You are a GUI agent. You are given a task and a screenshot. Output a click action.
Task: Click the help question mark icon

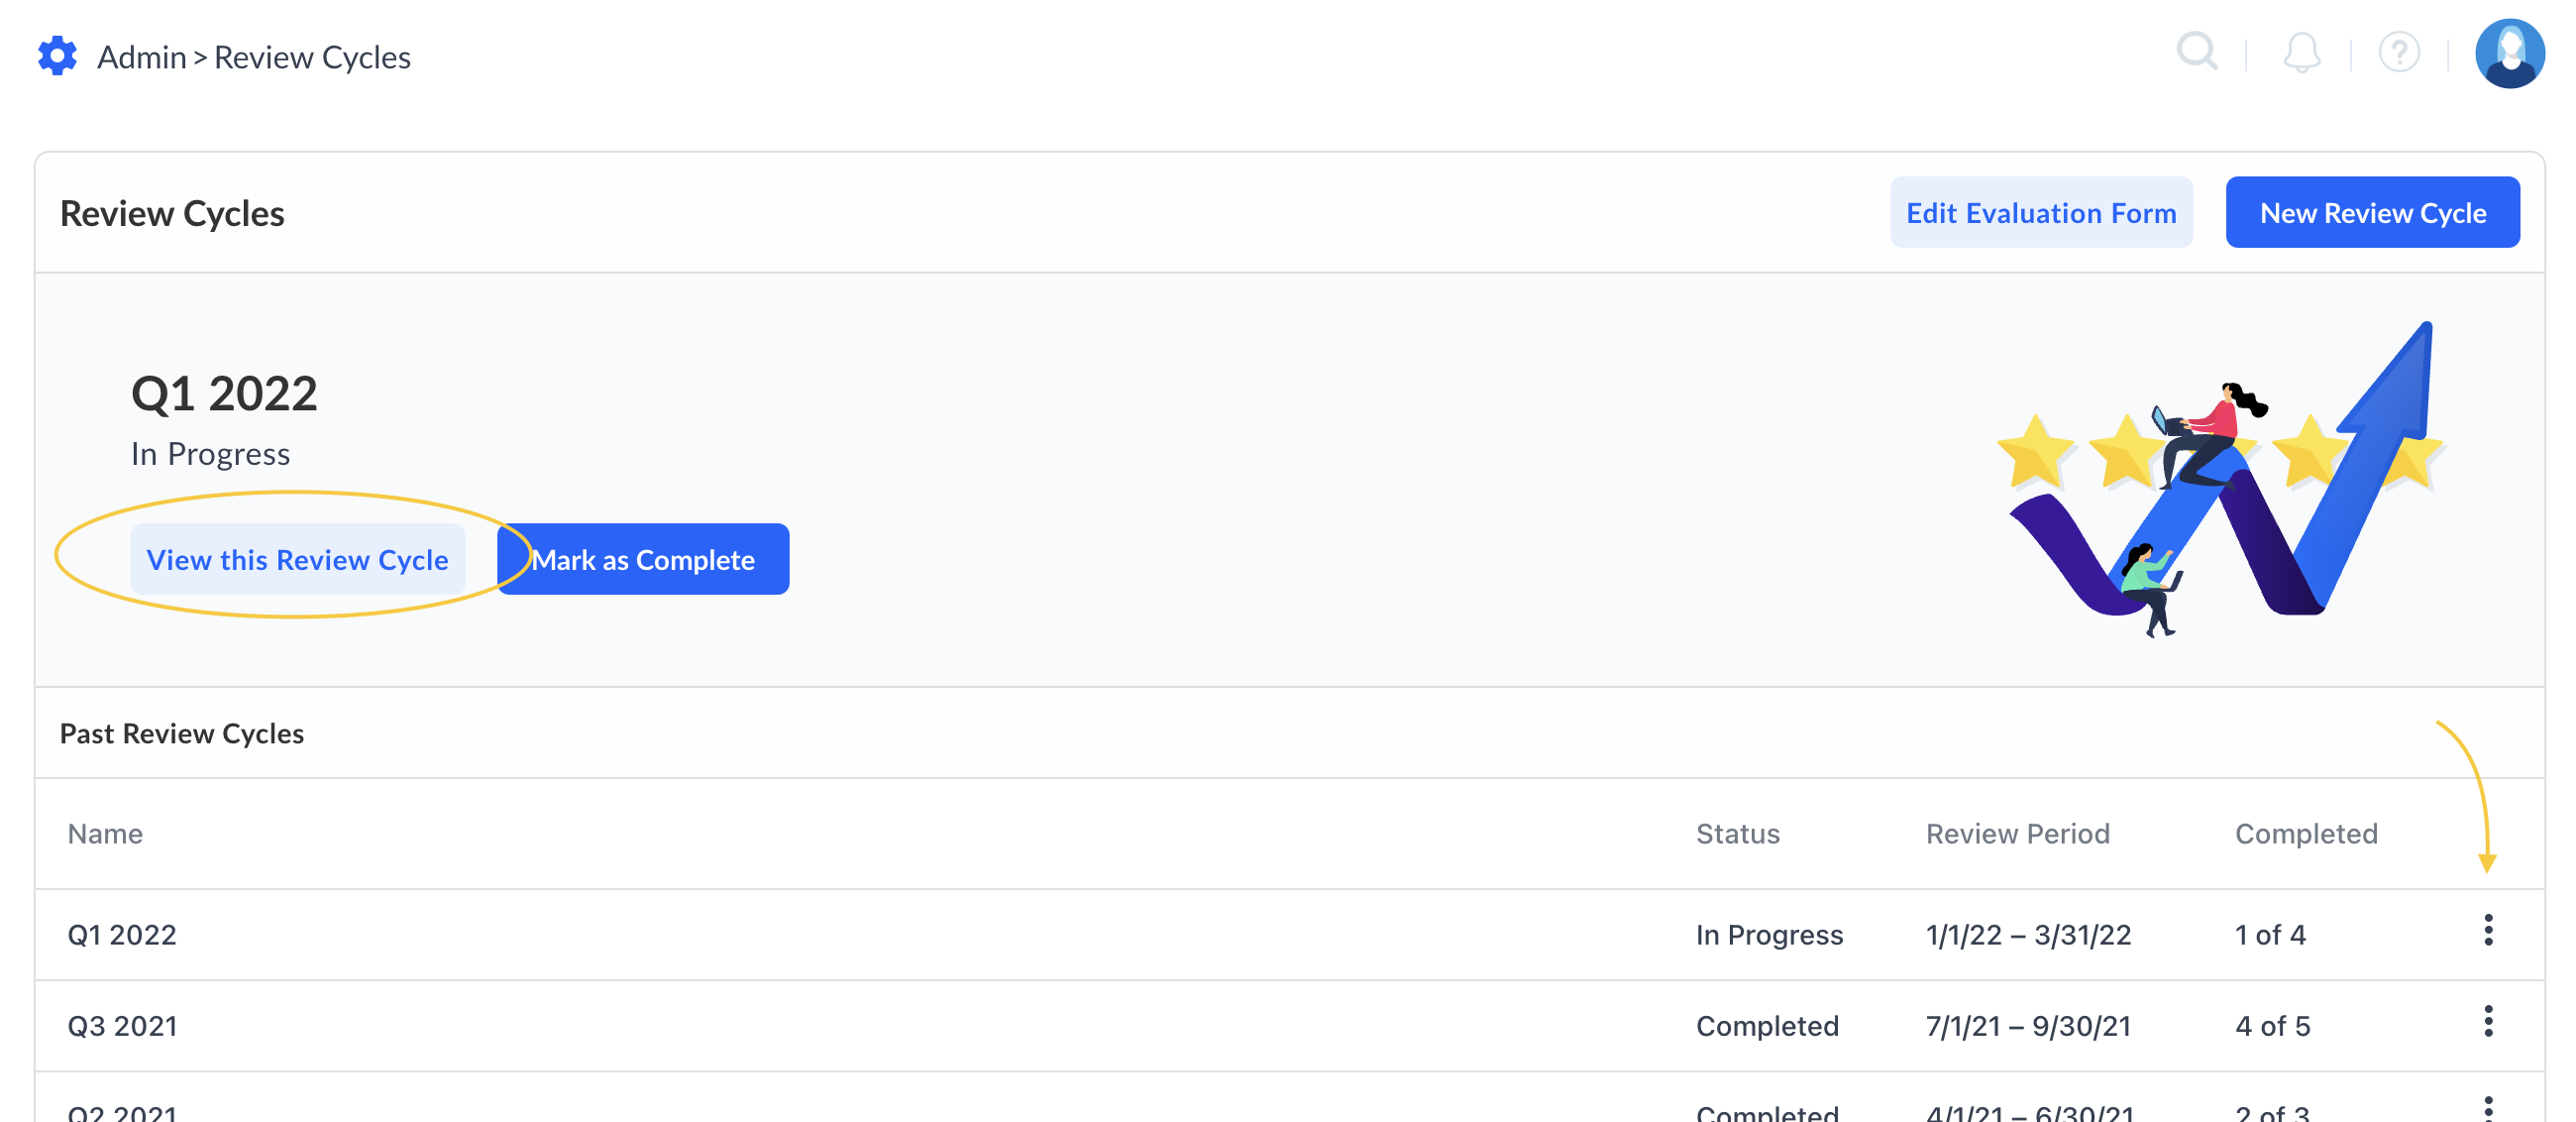pos(2398,52)
